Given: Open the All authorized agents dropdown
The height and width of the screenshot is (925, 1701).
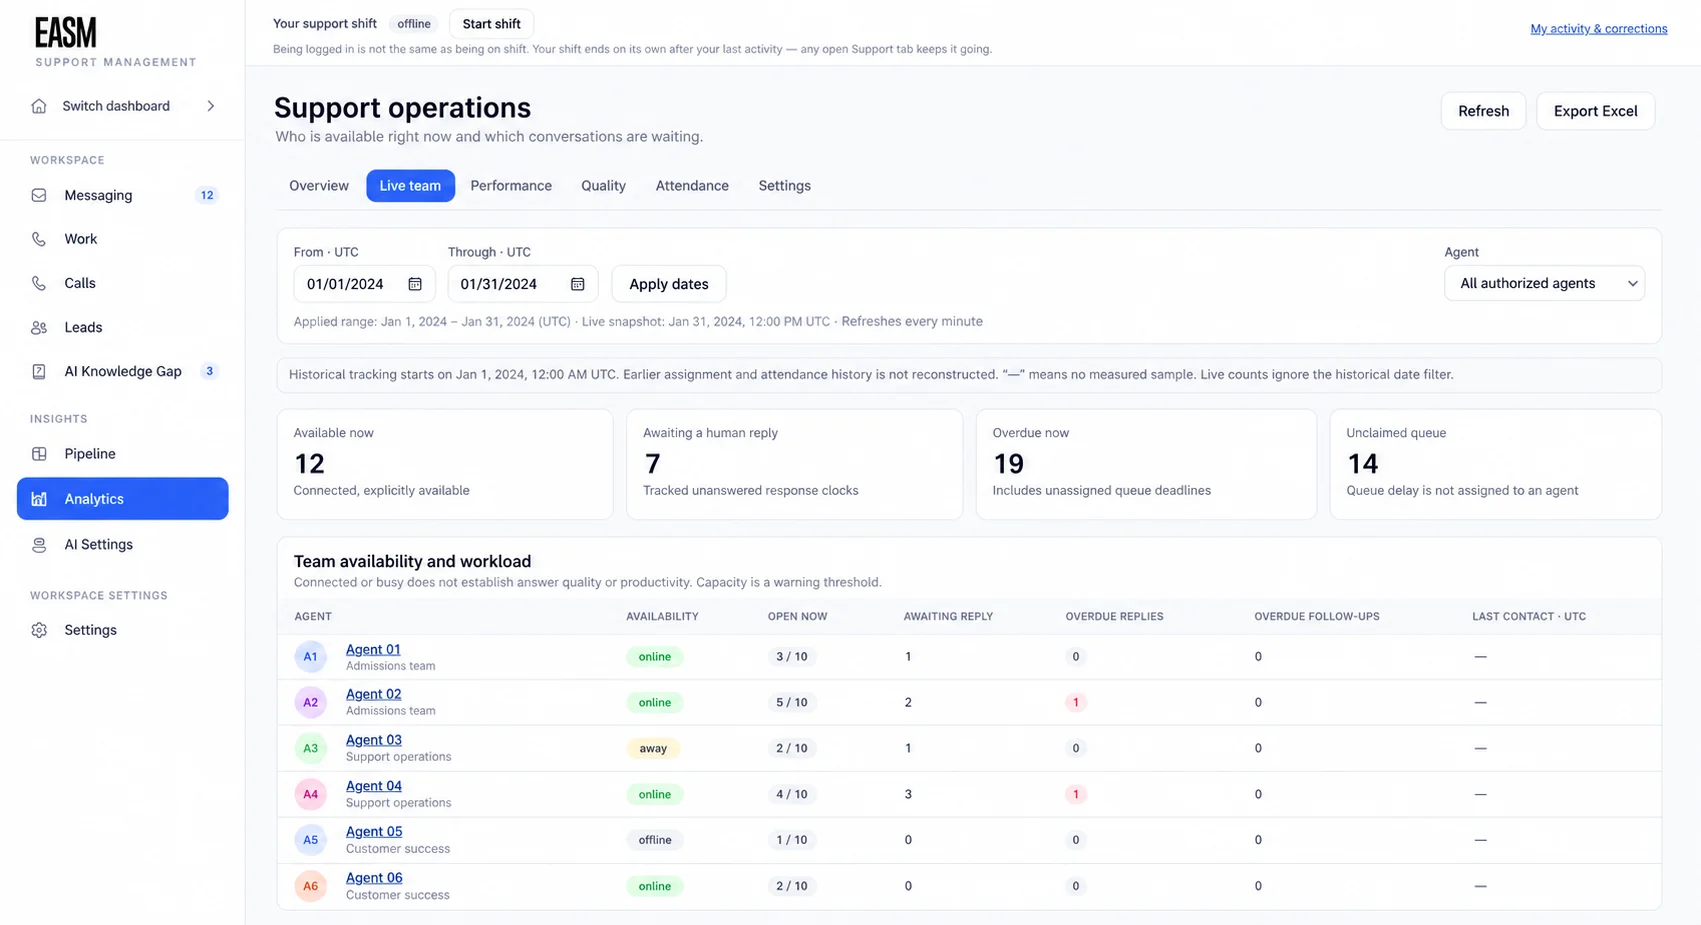Looking at the screenshot, I should coord(1544,284).
